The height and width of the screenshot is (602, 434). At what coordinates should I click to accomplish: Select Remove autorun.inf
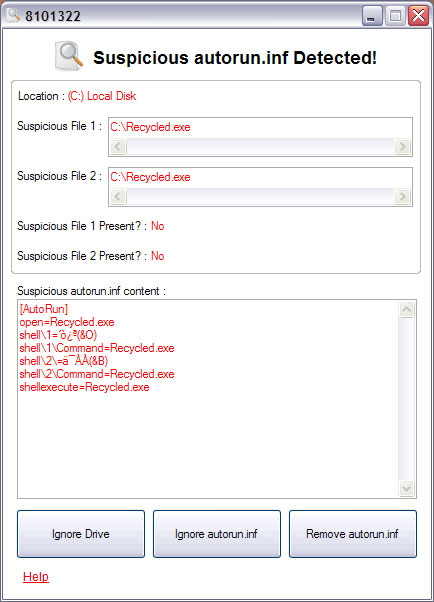click(x=353, y=534)
